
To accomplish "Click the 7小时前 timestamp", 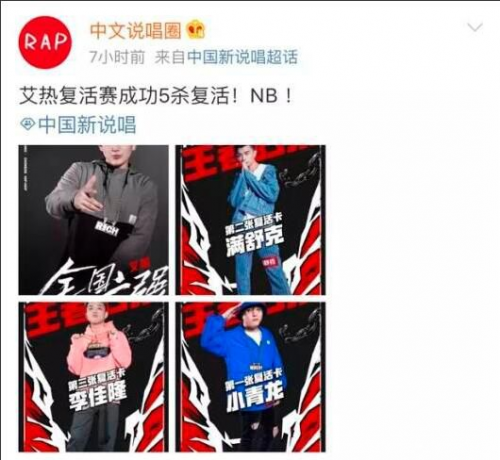I will pos(117,57).
